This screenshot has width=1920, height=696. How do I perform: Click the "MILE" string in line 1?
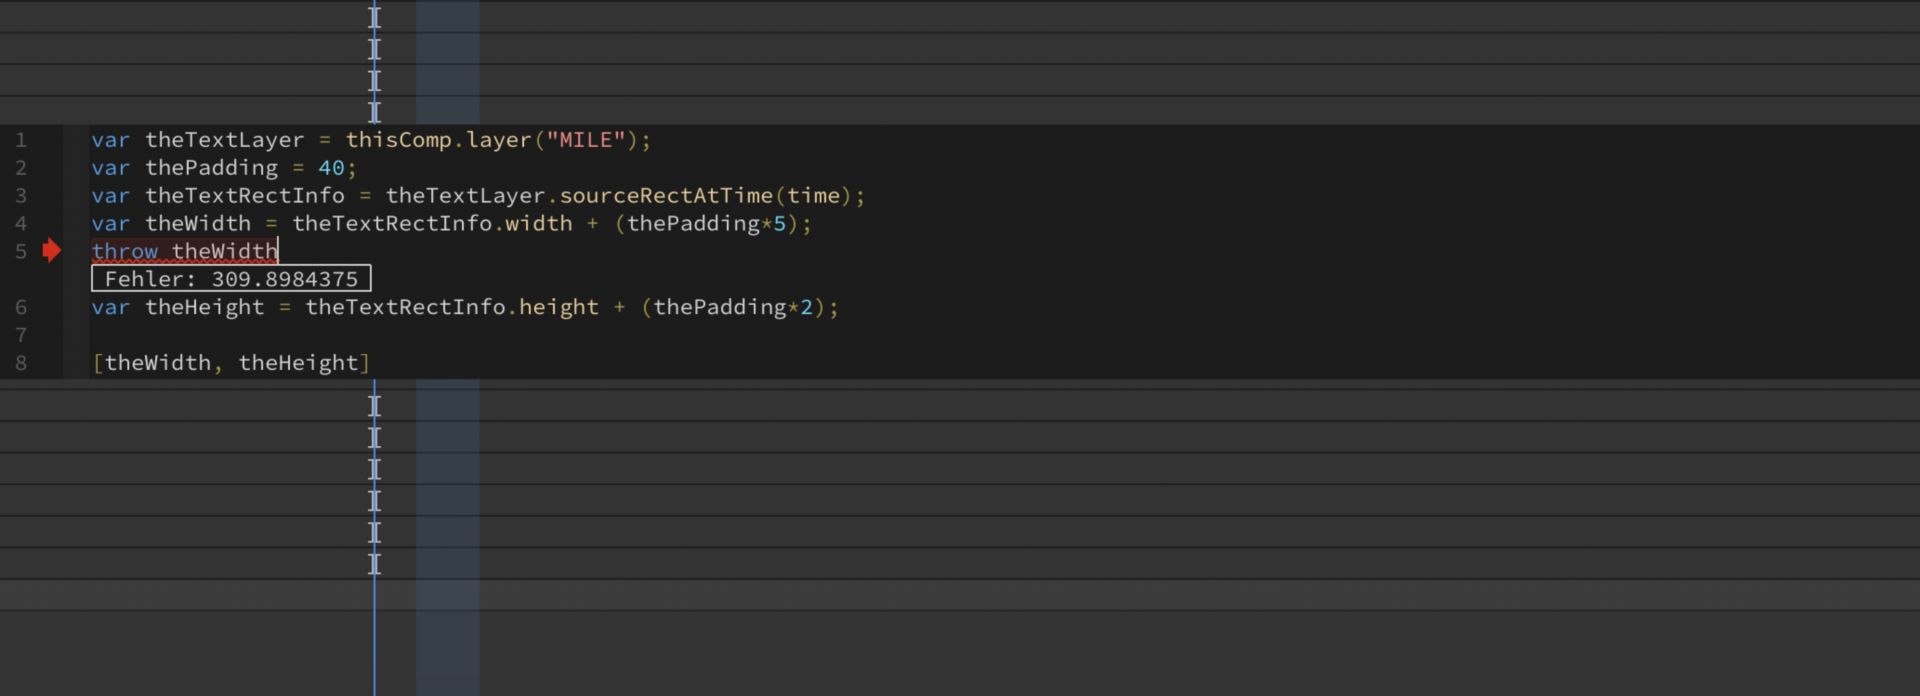(585, 140)
